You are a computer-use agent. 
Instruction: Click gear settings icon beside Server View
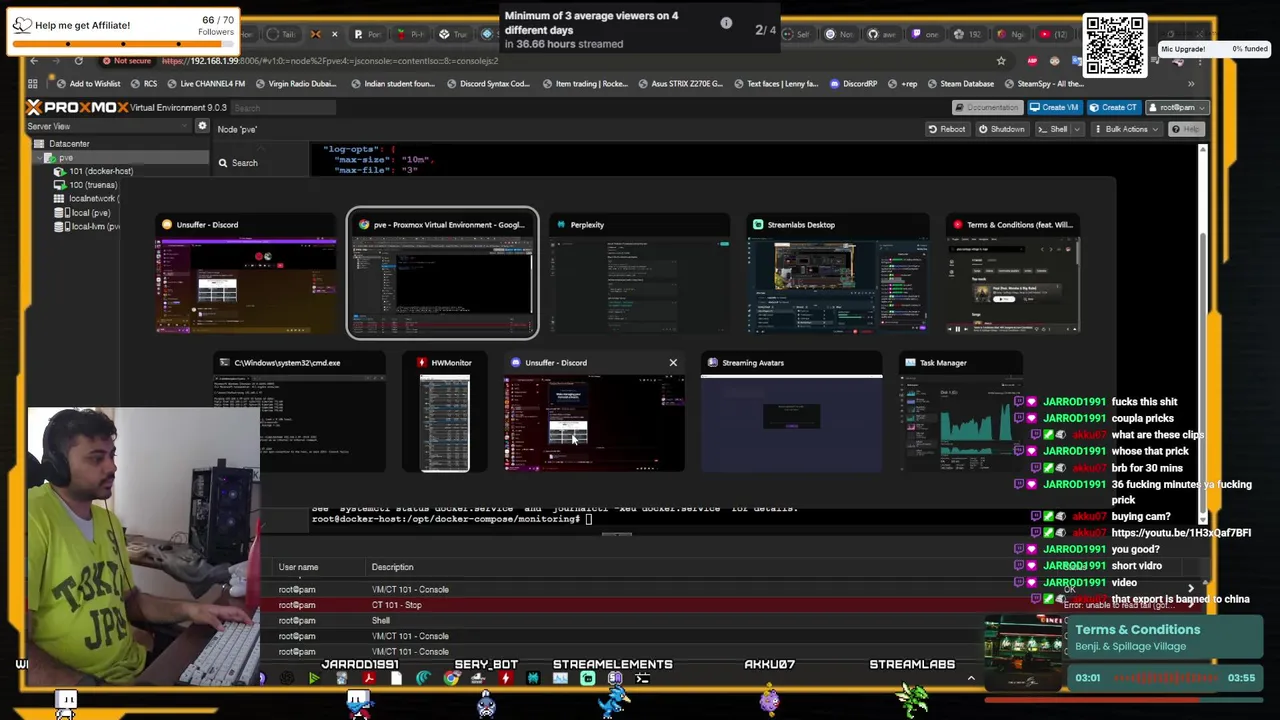pyautogui.click(x=202, y=127)
